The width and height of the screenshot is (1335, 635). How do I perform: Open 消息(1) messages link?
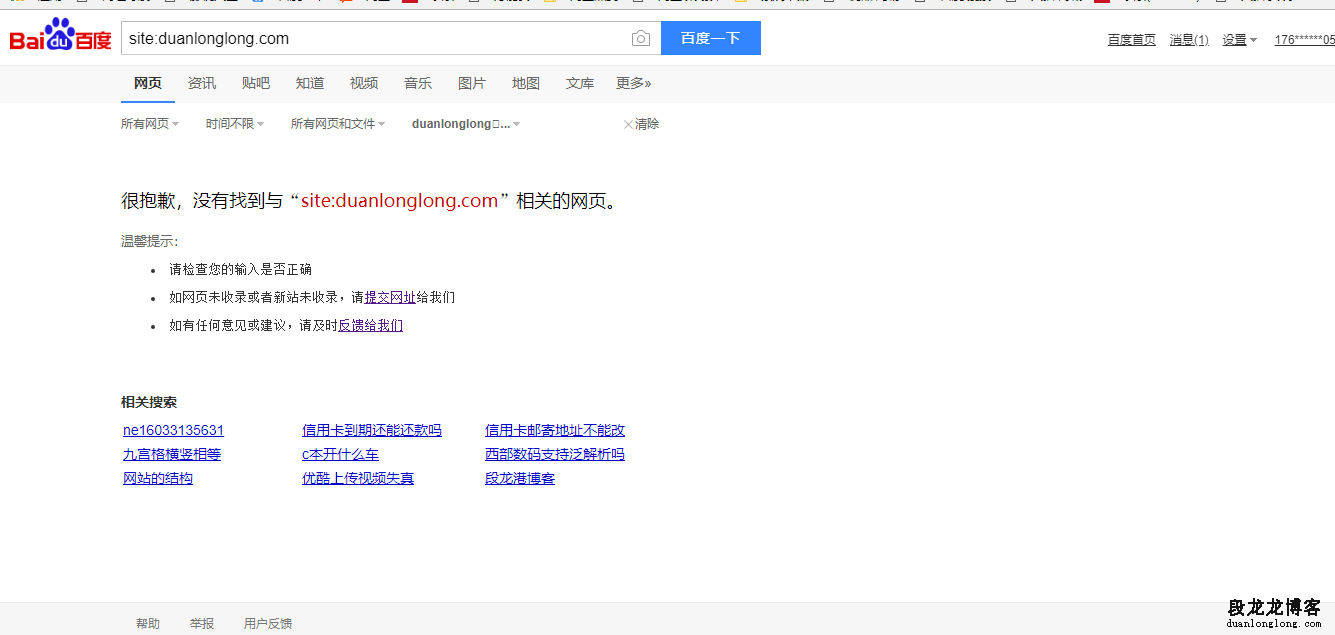pos(1189,40)
